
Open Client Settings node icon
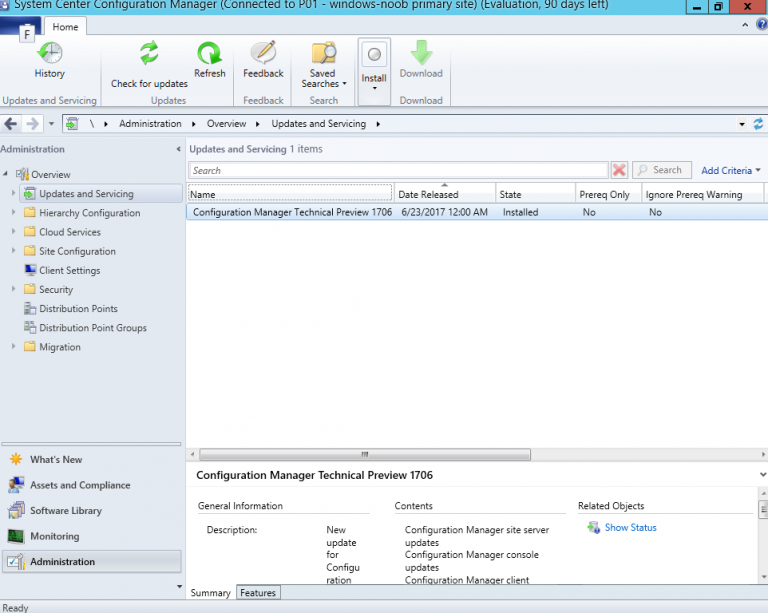tap(30, 270)
